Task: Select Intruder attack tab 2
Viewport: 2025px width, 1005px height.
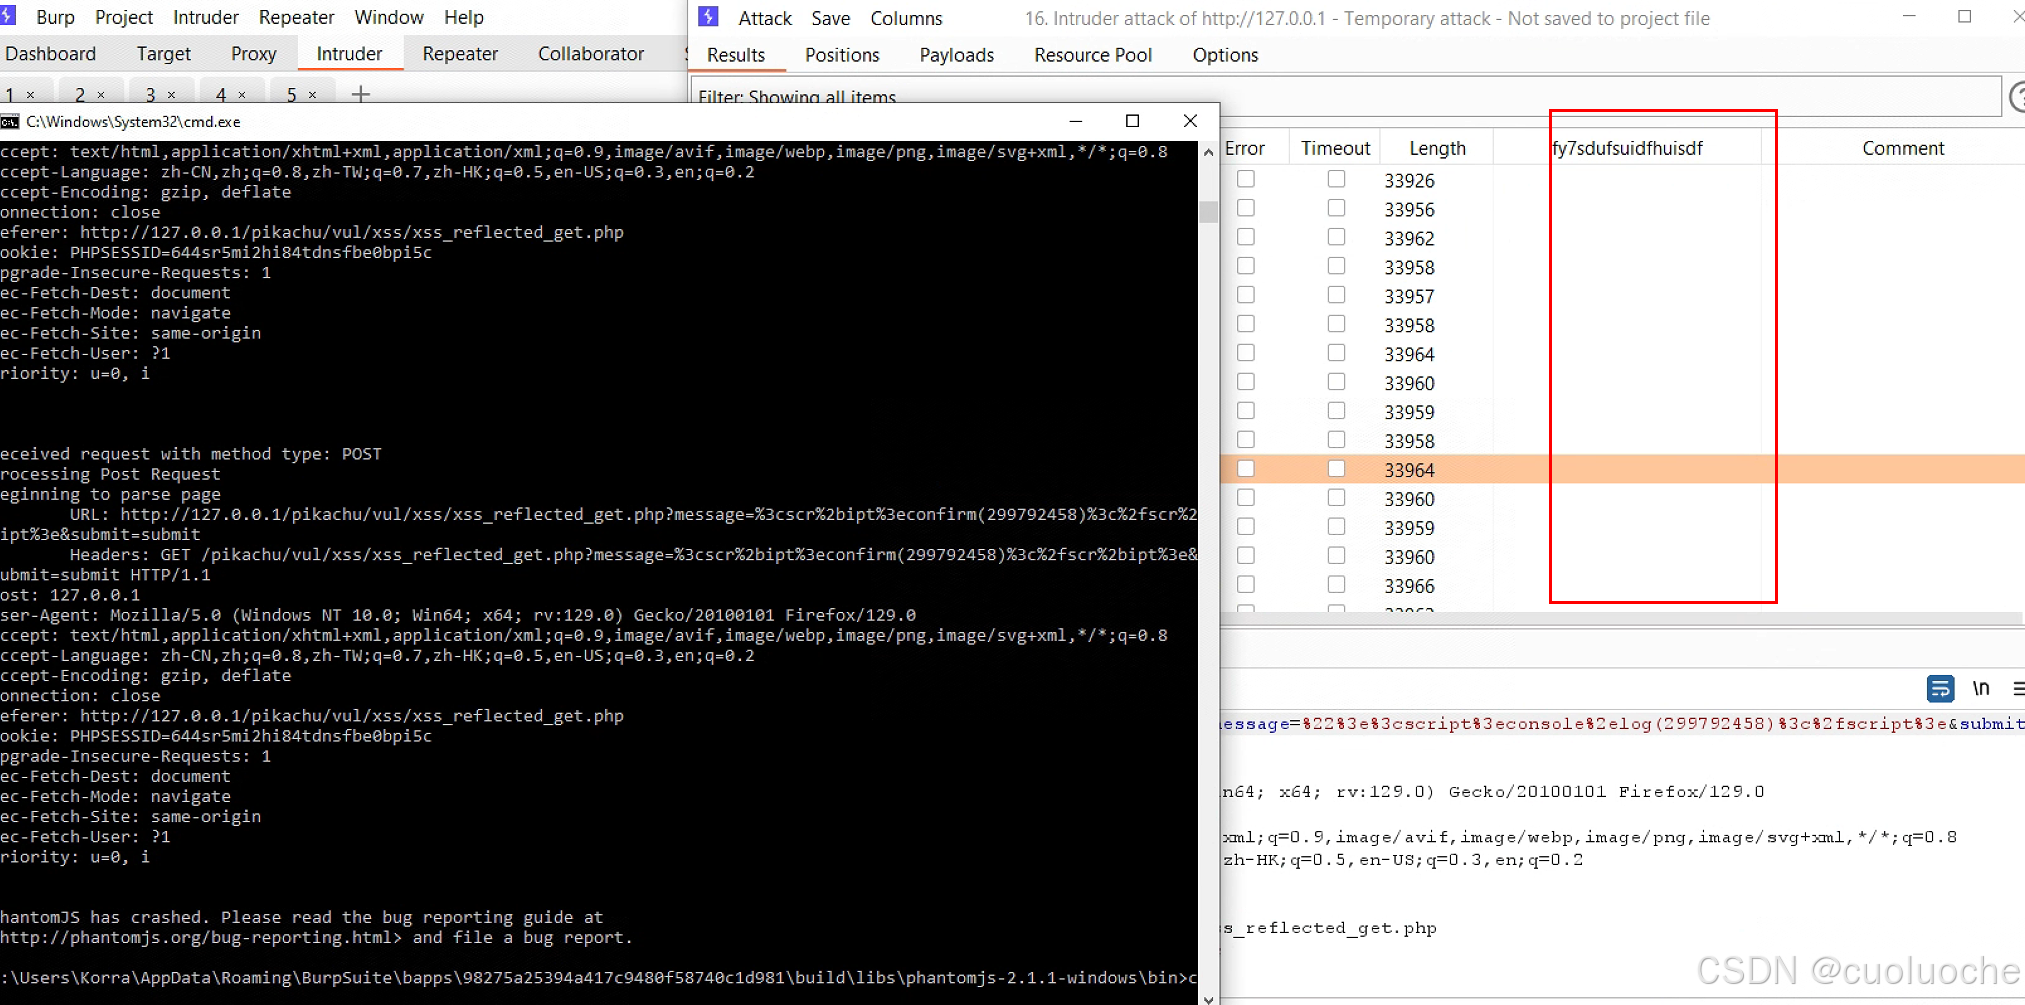Action: click(x=80, y=94)
